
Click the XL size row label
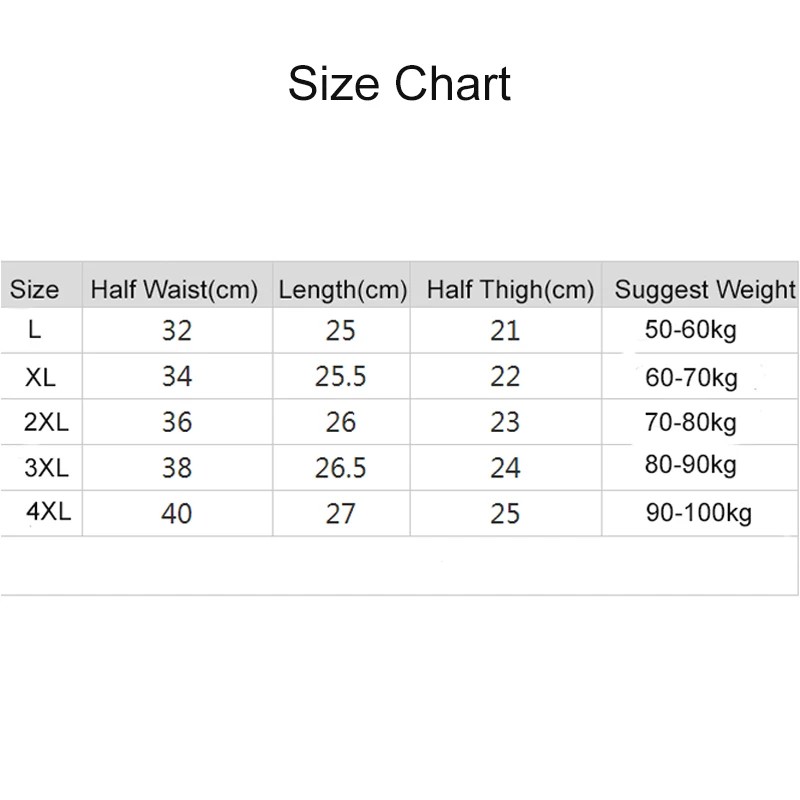point(41,376)
